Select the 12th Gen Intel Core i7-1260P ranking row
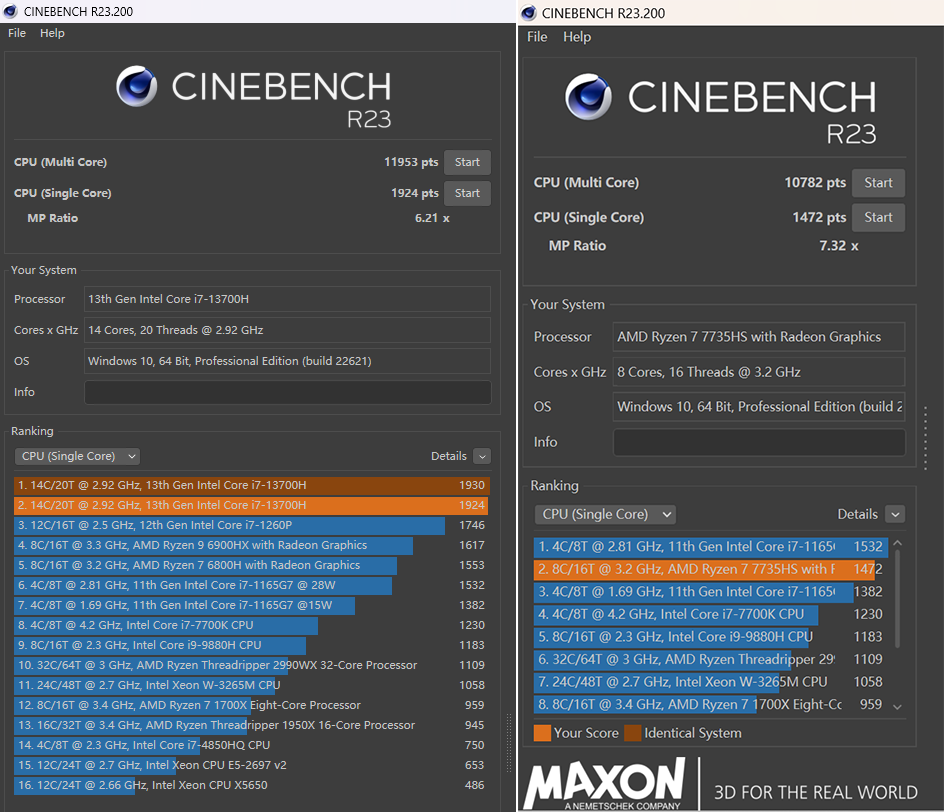This screenshot has height=812, width=944. 252,525
